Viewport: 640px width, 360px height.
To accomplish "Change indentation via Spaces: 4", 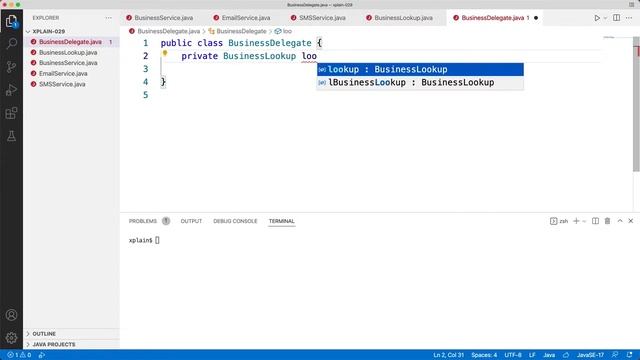I will tap(484, 355).
